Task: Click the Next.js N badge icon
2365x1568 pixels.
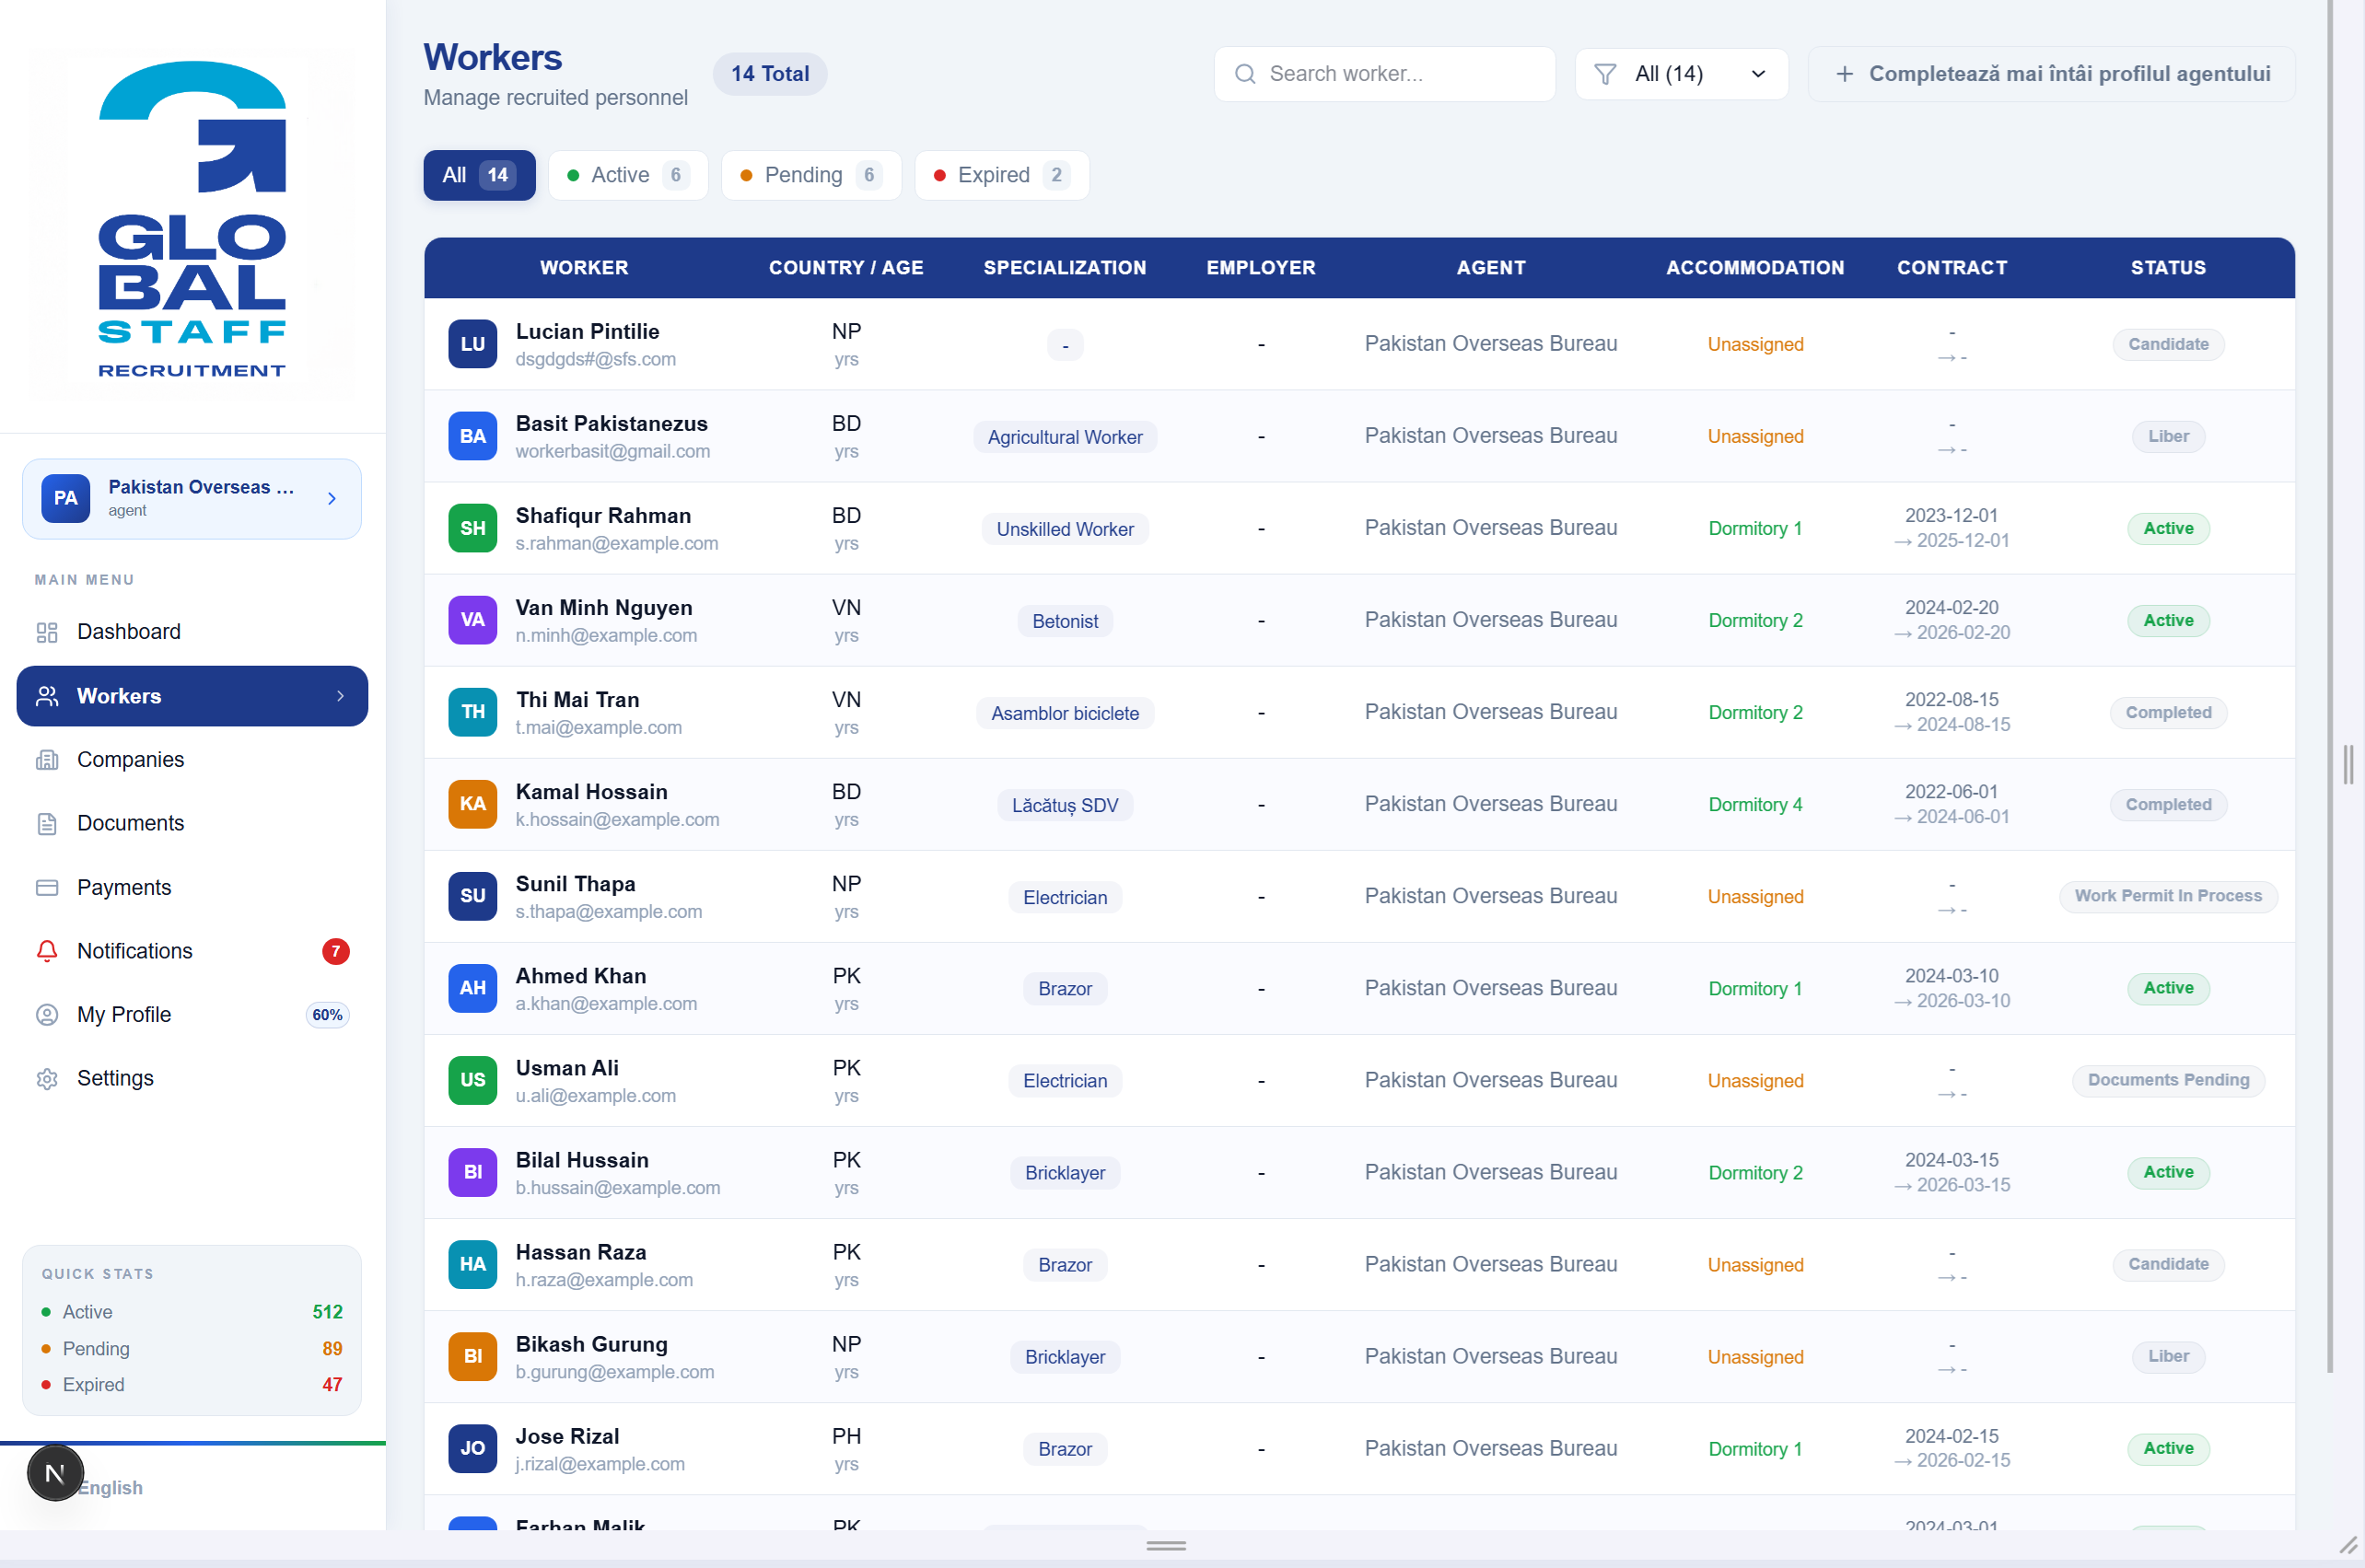Action: click(55, 1473)
